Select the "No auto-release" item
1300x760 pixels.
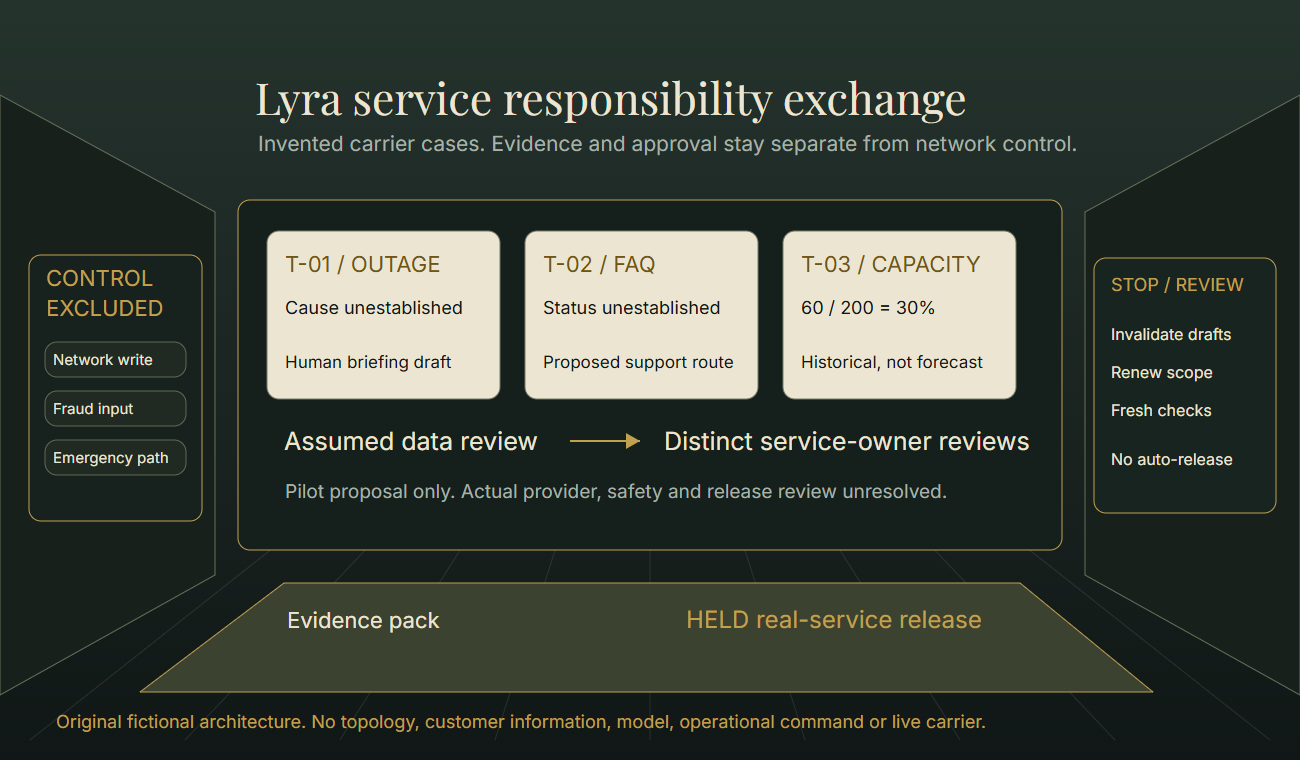[1172, 460]
